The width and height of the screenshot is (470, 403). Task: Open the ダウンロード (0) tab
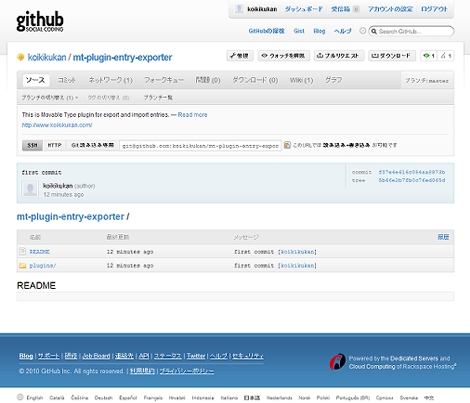pyautogui.click(x=255, y=80)
